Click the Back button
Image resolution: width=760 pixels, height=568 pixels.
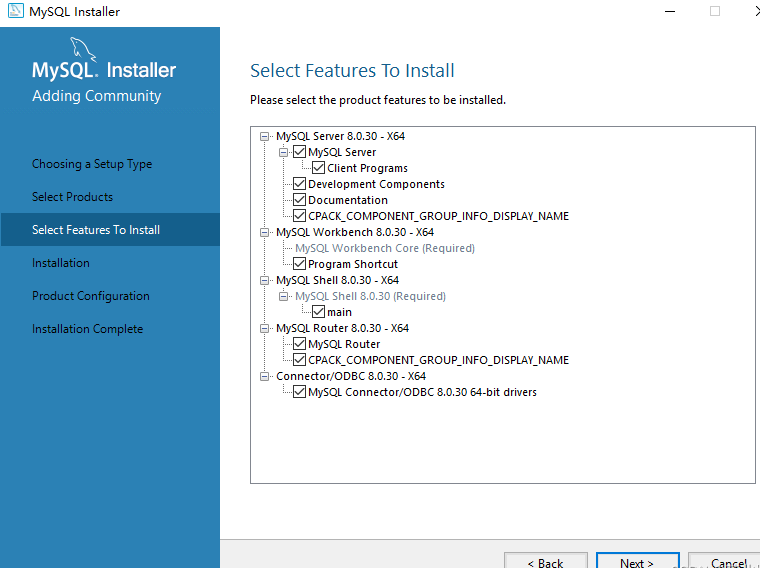coord(545,562)
